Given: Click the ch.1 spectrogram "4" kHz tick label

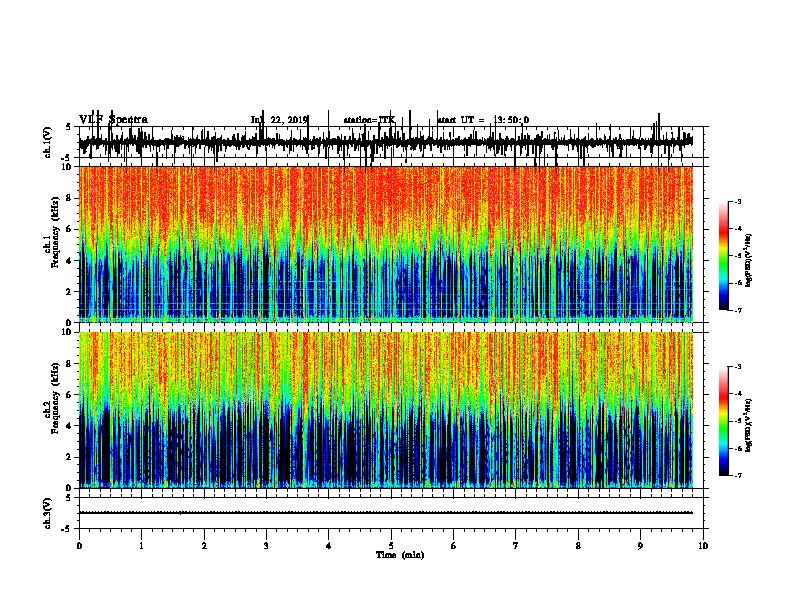Looking at the screenshot, I should click(x=70, y=261).
